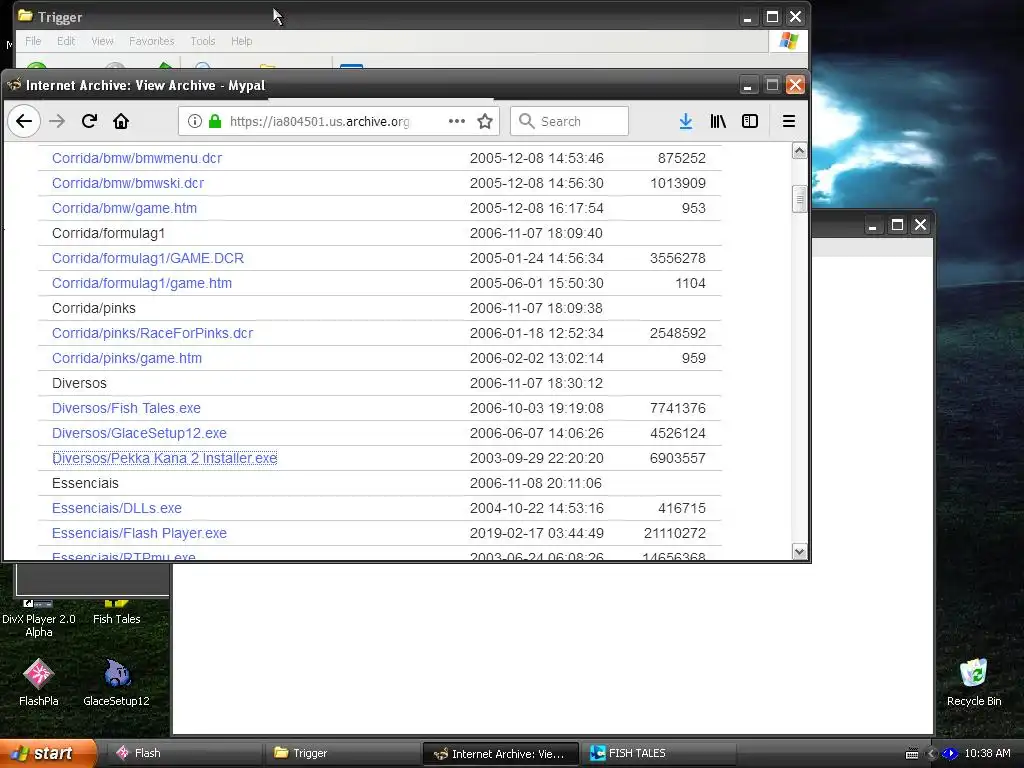Switch to FISH TALES taskbar button

pyautogui.click(x=658, y=753)
